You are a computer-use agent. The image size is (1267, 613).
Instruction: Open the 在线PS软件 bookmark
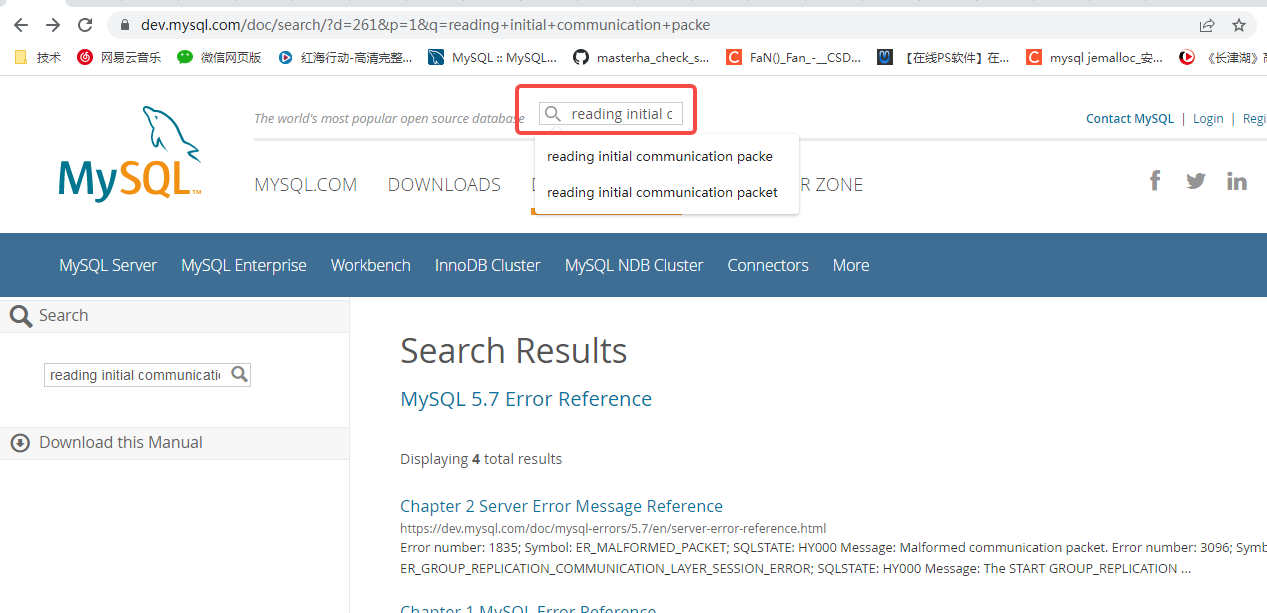(x=943, y=57)
